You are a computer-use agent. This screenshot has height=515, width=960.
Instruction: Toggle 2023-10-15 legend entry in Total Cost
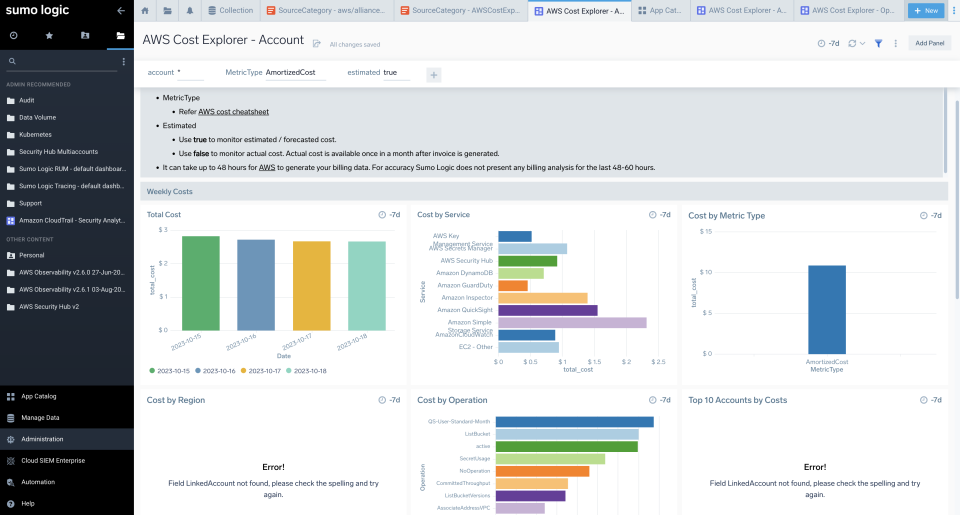170,371
